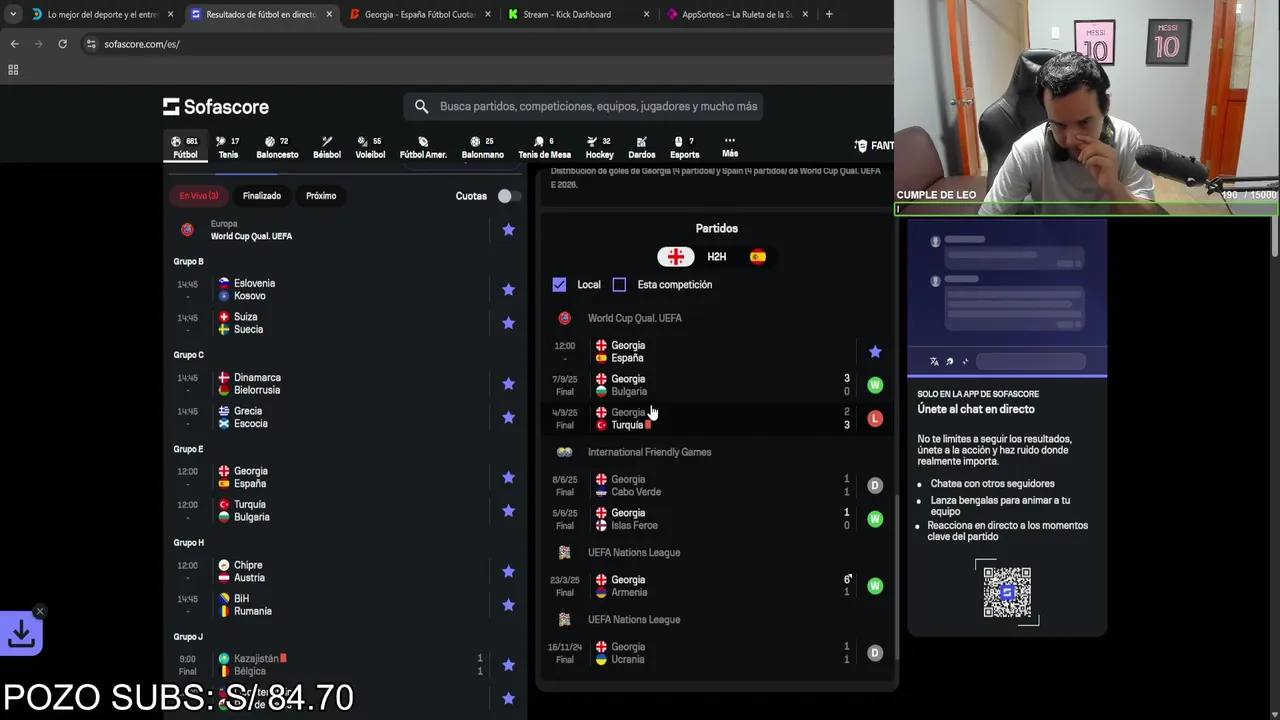Screen dimensions: 1280x720
Task: Open the Voleibol sport category
Action: point(370,147)
